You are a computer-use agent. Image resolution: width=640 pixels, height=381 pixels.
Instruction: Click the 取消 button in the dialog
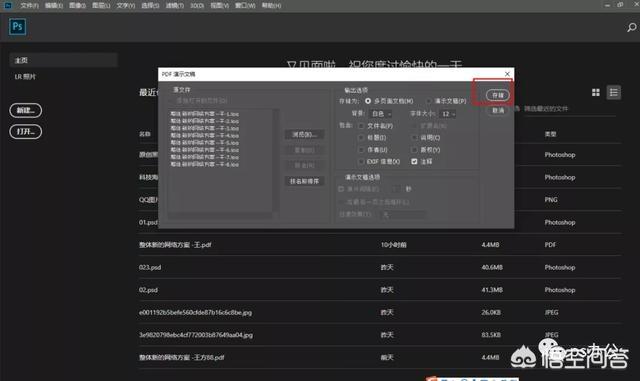pyautogui.click(x=498, y=111)
